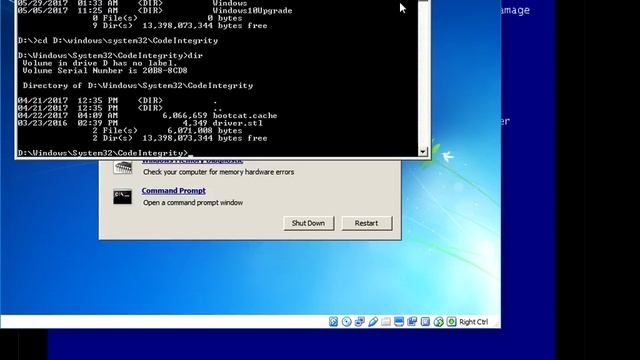Click the Shut Down button
The height and width of the screenshot is (360, 640).
coord(309,223)
